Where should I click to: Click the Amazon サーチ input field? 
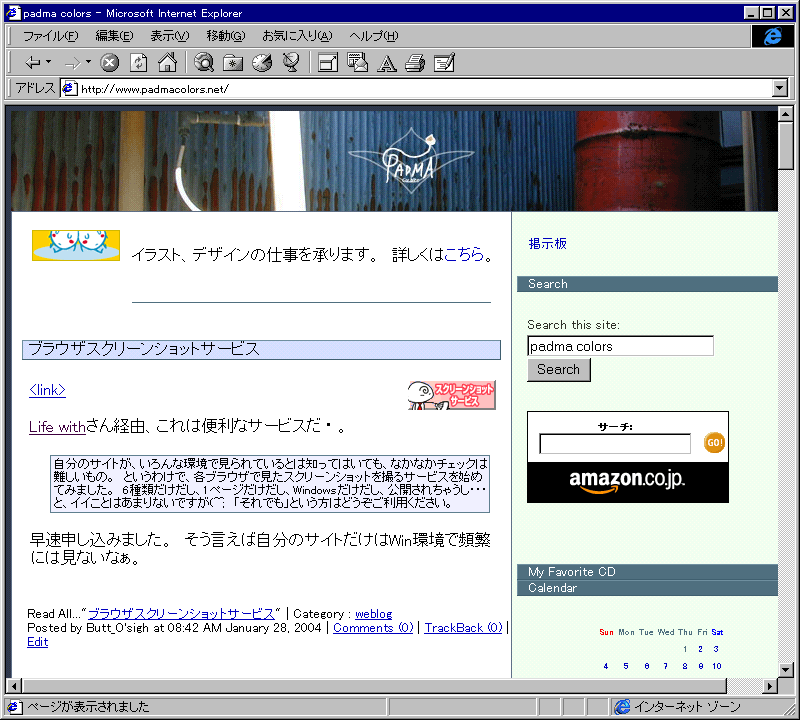click(x=615, y=443)
